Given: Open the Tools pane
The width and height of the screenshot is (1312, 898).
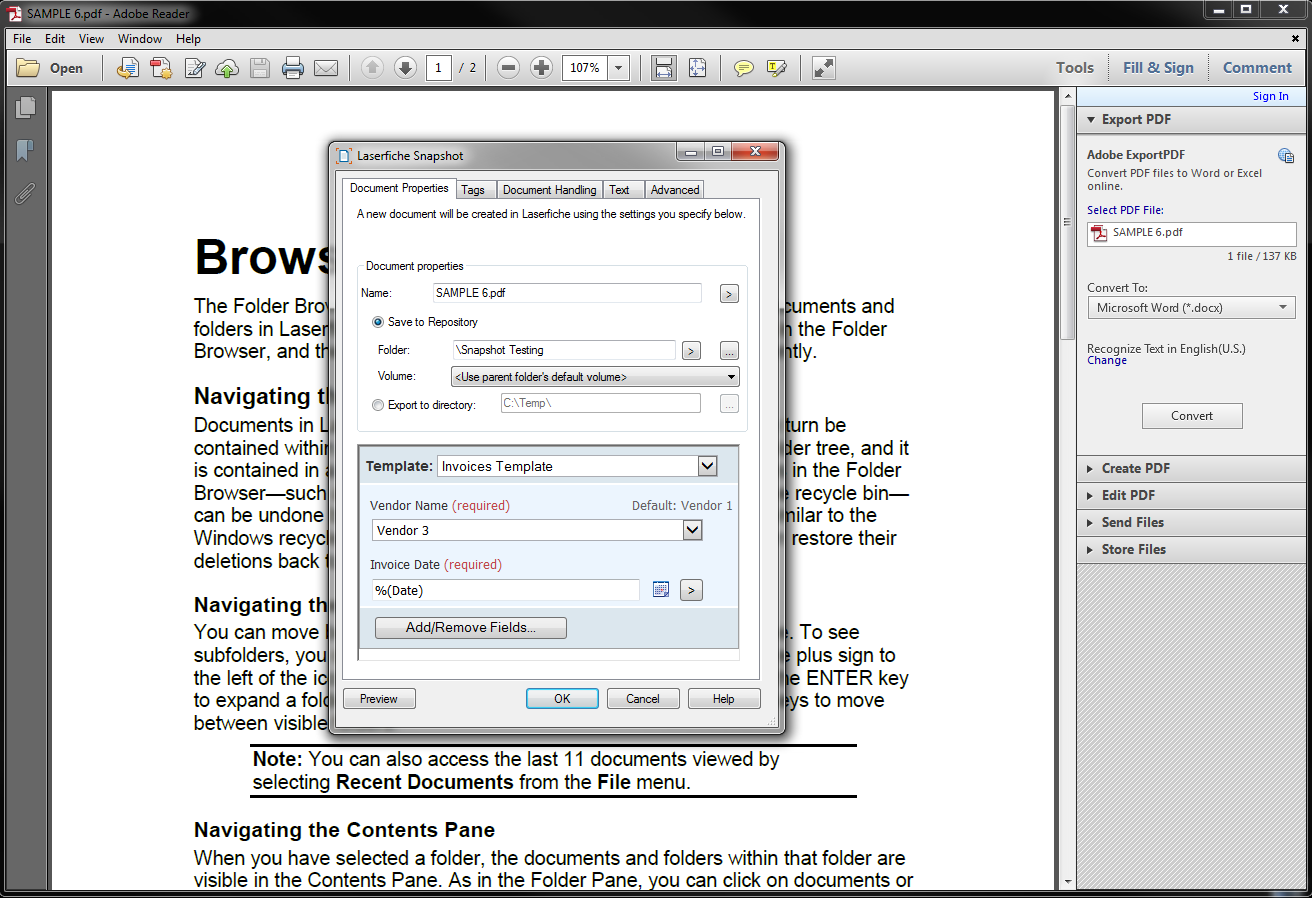Looking at the screenshot, I should [x=1075, y=68].
